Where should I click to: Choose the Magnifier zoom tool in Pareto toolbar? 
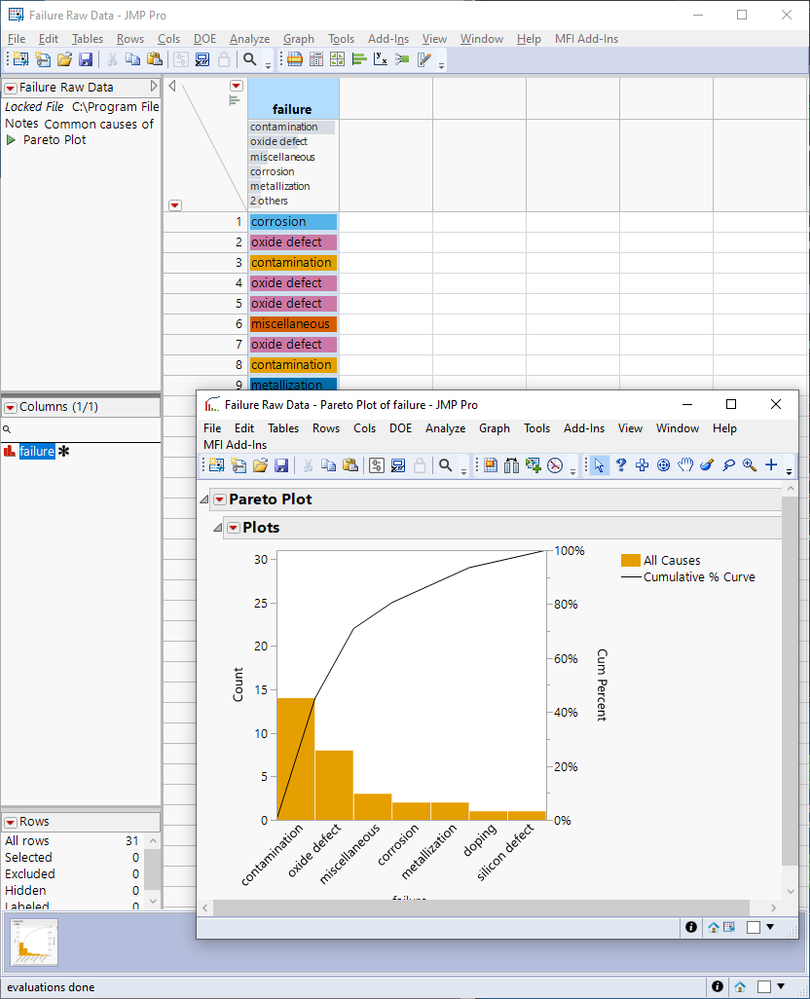pyautogui.click(x=749, y=465)
